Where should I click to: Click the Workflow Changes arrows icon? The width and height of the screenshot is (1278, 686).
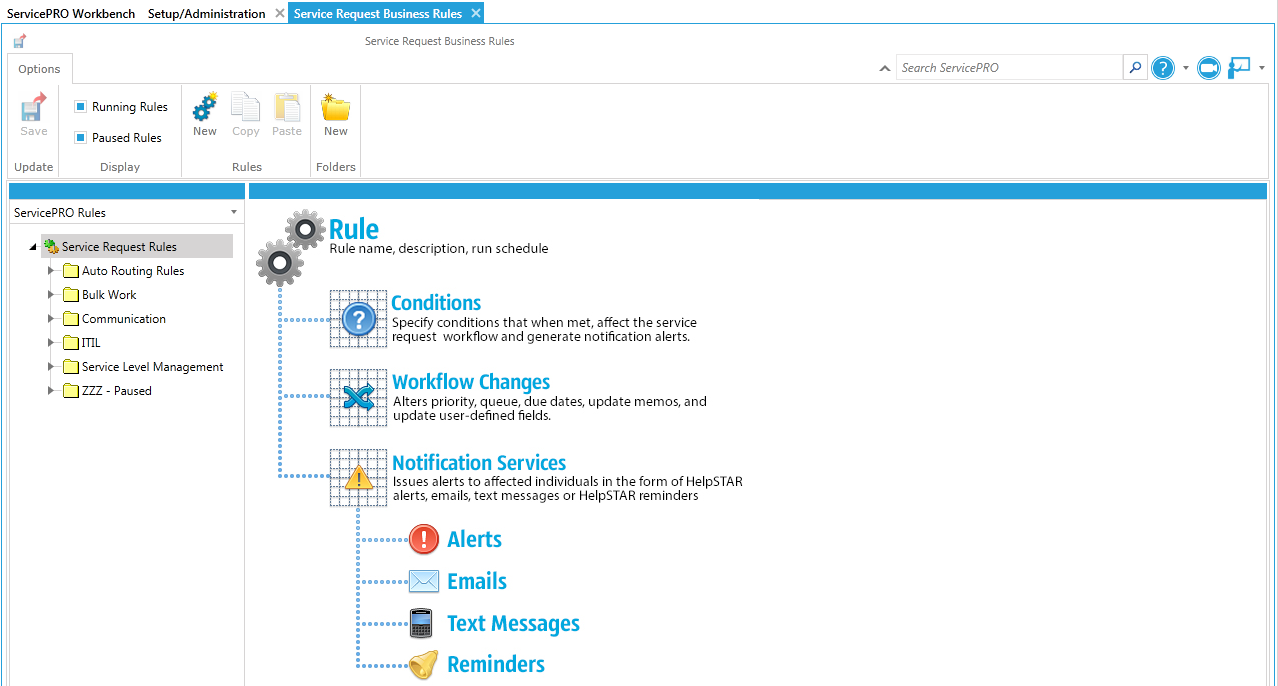tap(359, 397)
